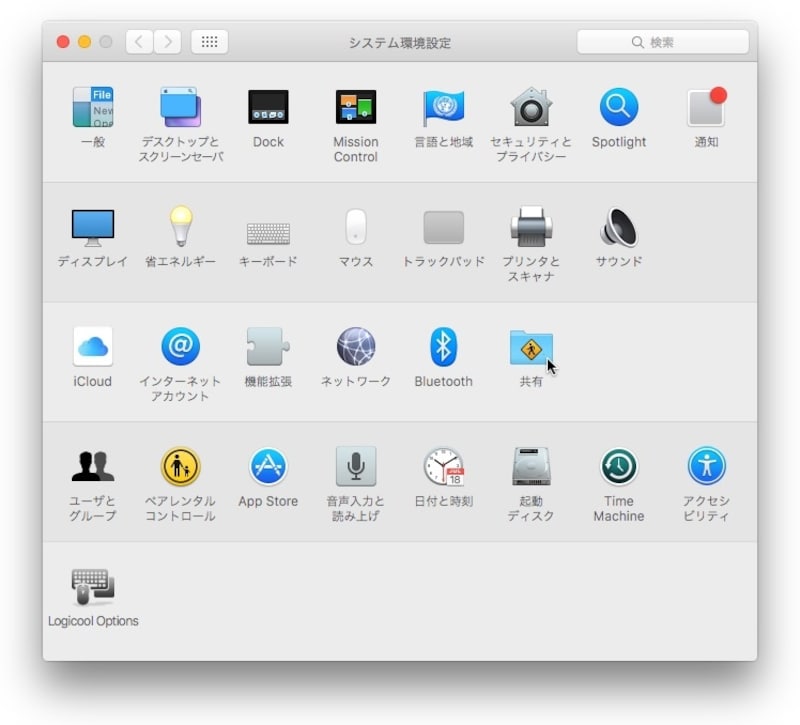This screenshot has height=725, width=800.
Task: Click the Mission Control icon
Action: coord(355,107)
